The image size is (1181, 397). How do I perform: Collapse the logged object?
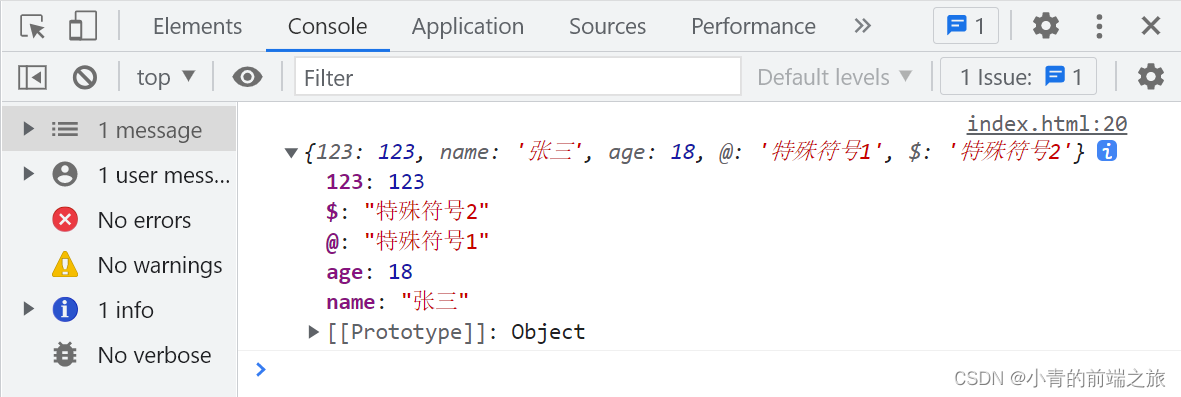pyautogui.click(x=291, y=153)
